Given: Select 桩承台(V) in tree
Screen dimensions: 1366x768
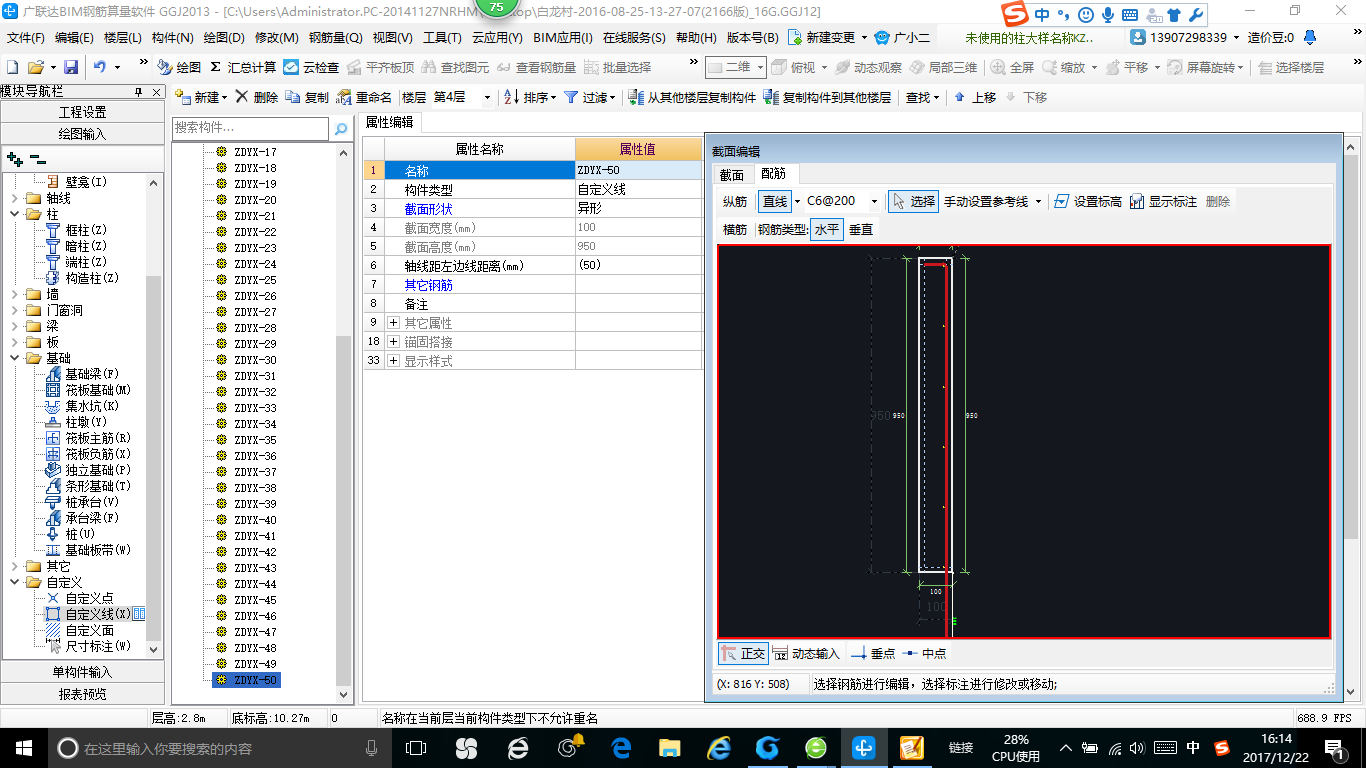Looking at the screenshot, I should coord(92,502).
